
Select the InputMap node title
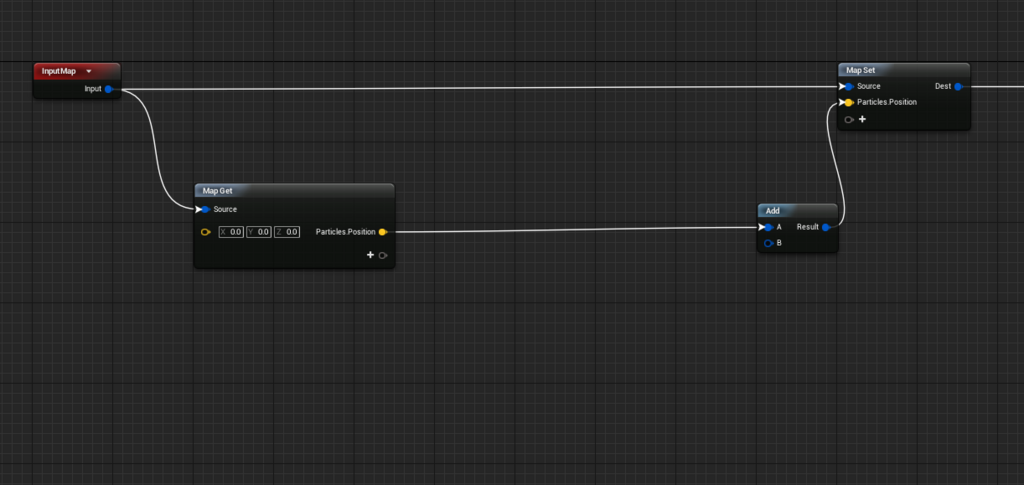coord(59,71)
